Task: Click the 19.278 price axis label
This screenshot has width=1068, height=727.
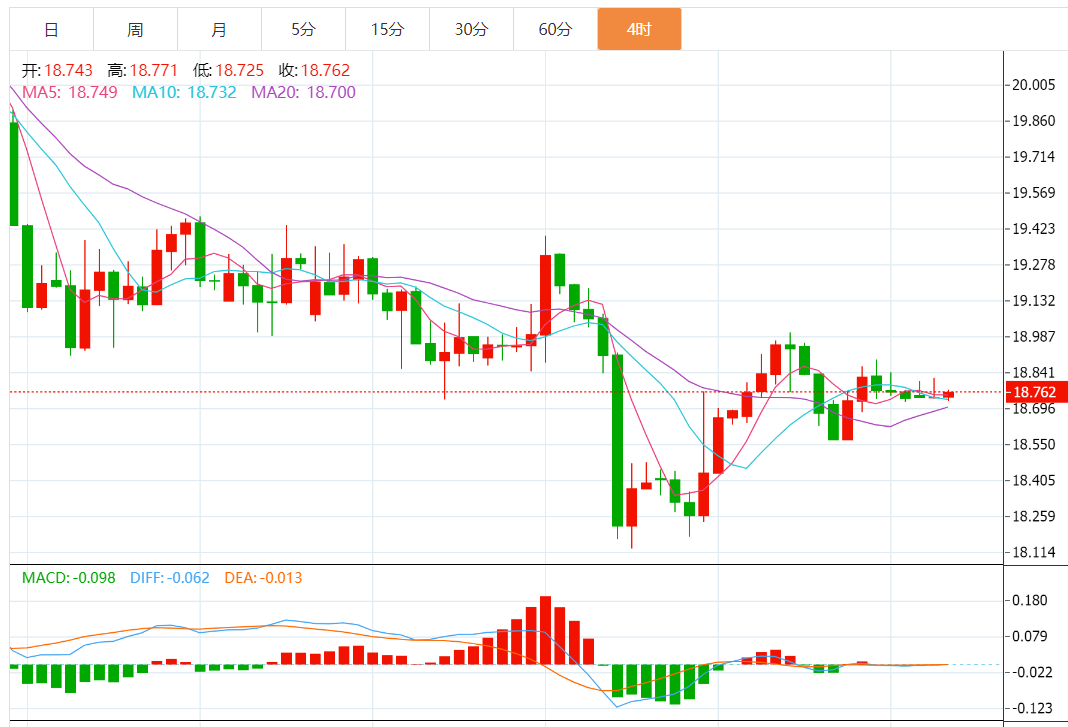Action: tap(1033, 264)
